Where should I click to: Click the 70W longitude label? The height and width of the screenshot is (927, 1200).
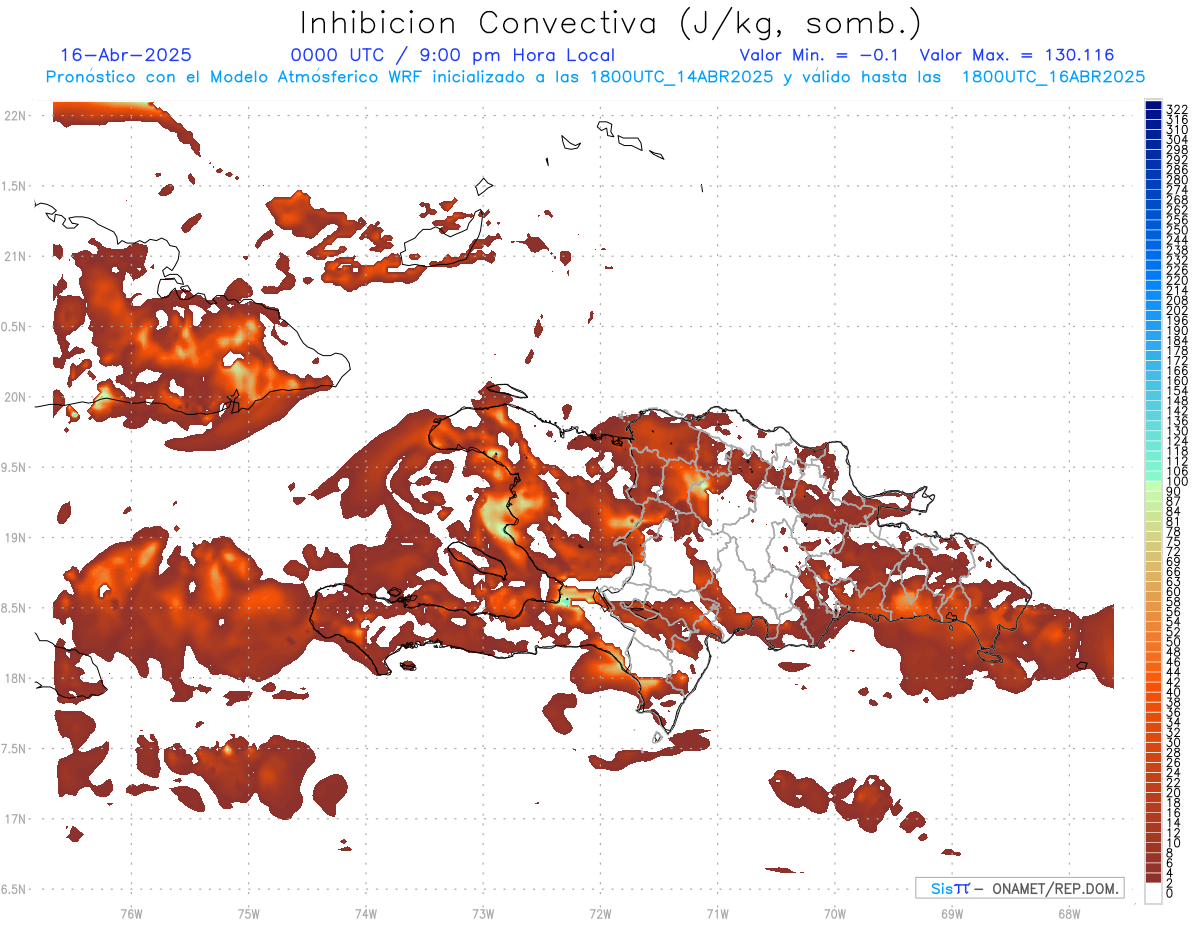[x=834, y=913]
